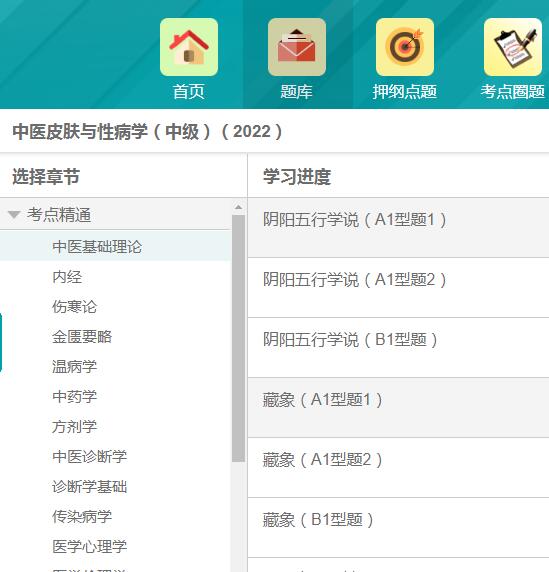
Task: Open 藏象（A1型题2）row
Action: point(398,468)
